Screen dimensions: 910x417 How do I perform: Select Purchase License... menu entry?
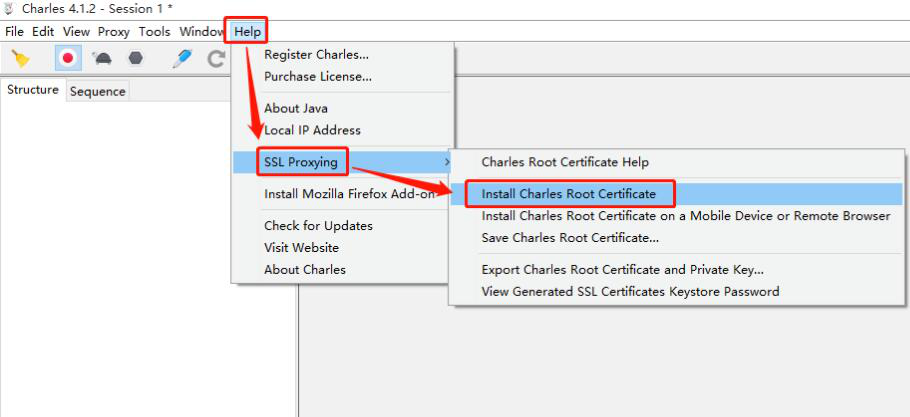(x=342, y=77)
